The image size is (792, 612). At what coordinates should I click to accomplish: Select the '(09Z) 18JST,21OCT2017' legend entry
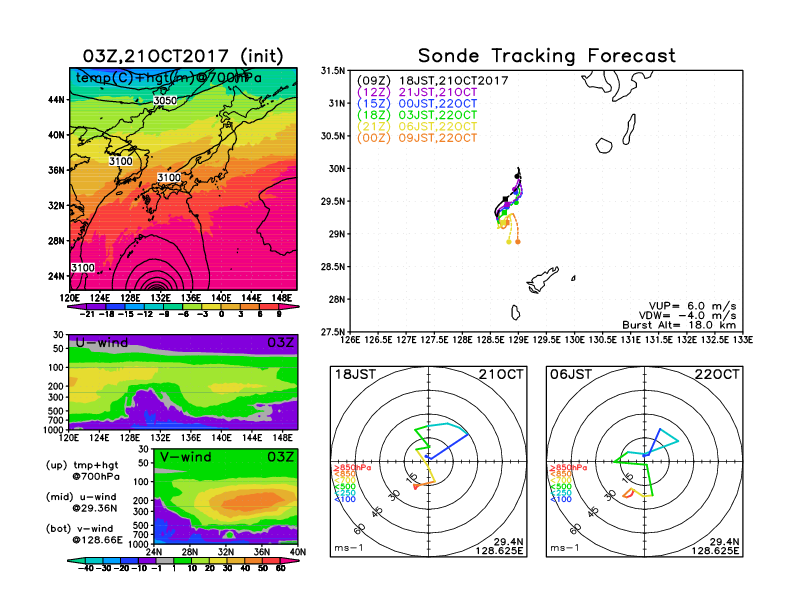pos(432,81)
